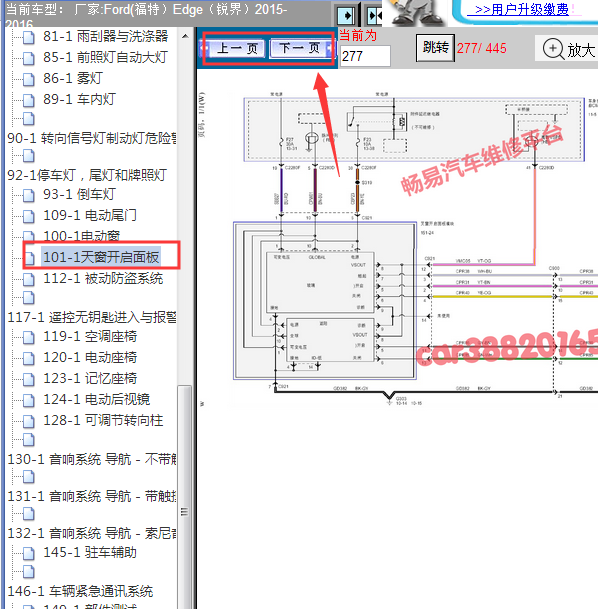Click the document icon beside 89-1 车内灯
Viewport: 598px width, 609px height.
click(x=28, y=100)
